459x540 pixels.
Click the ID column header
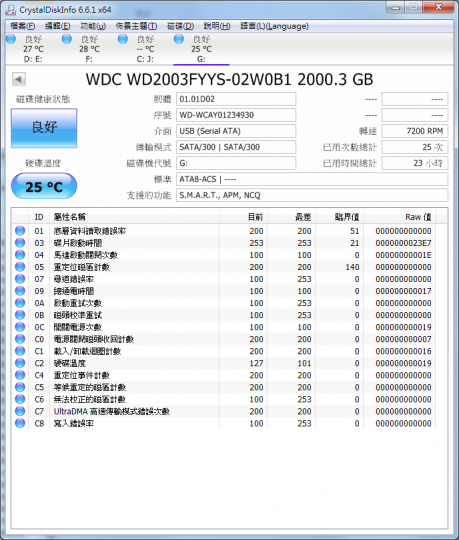[x=39, y=217]
